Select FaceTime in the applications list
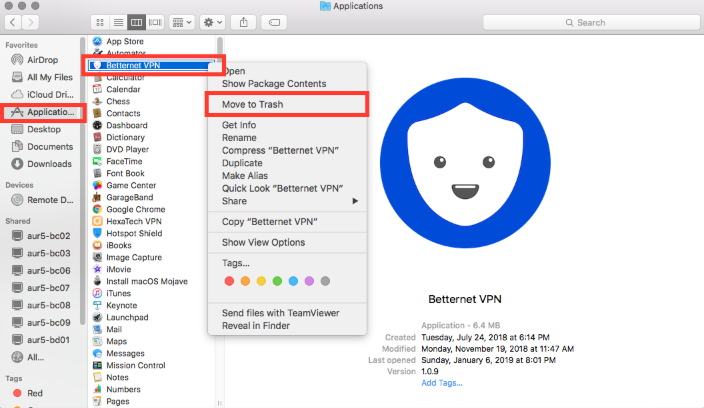Screen dimensions: 704x408 118,161
